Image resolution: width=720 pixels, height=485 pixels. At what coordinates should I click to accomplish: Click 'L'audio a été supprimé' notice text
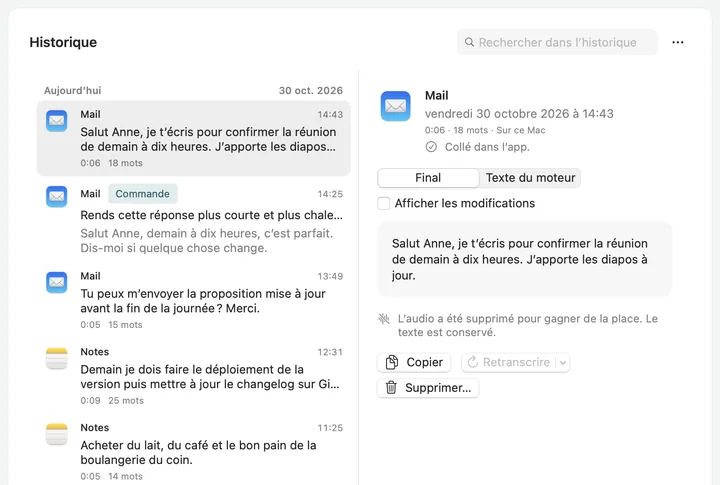[x=528, y=325]
